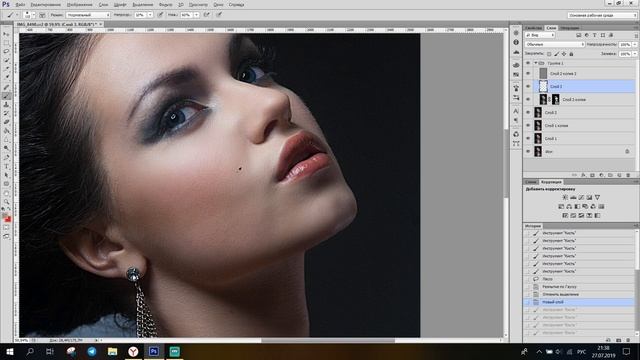The width and height of the screenshot is (640, 360).
Task: Select the Healing Brush tool
Action: tap(6, 87)
